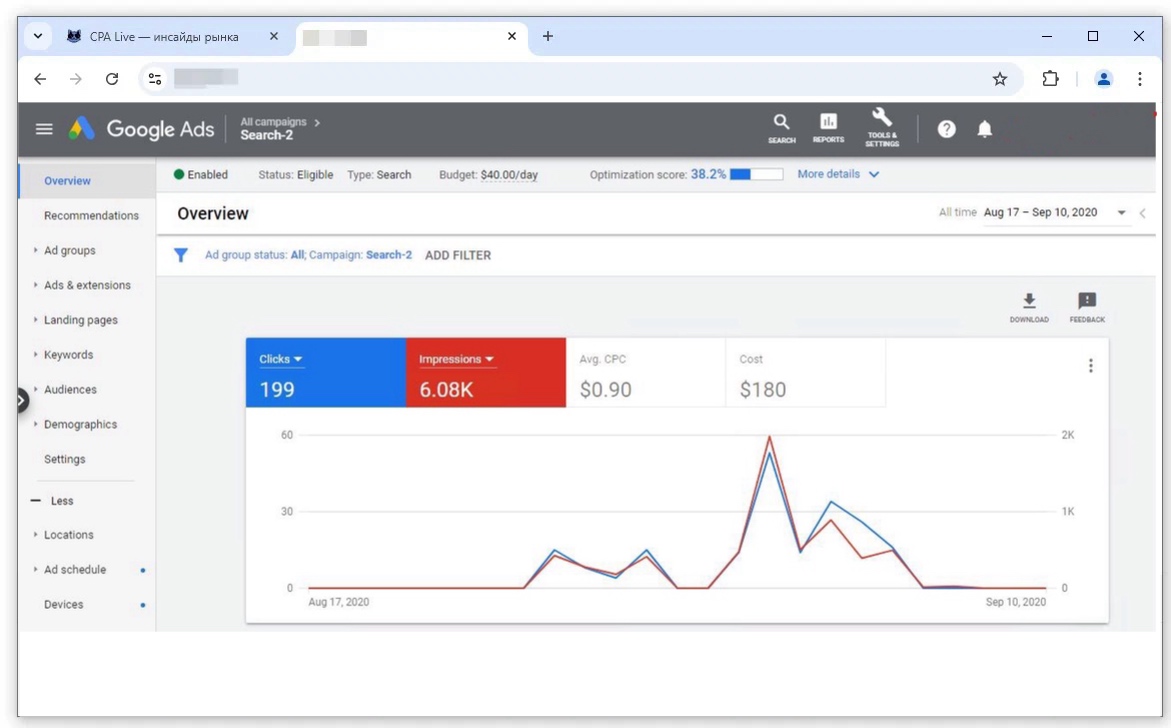Open the browser extensions puzzle icon
The width and height of the screenshot is (1171, 728).
click(1050, 78)
